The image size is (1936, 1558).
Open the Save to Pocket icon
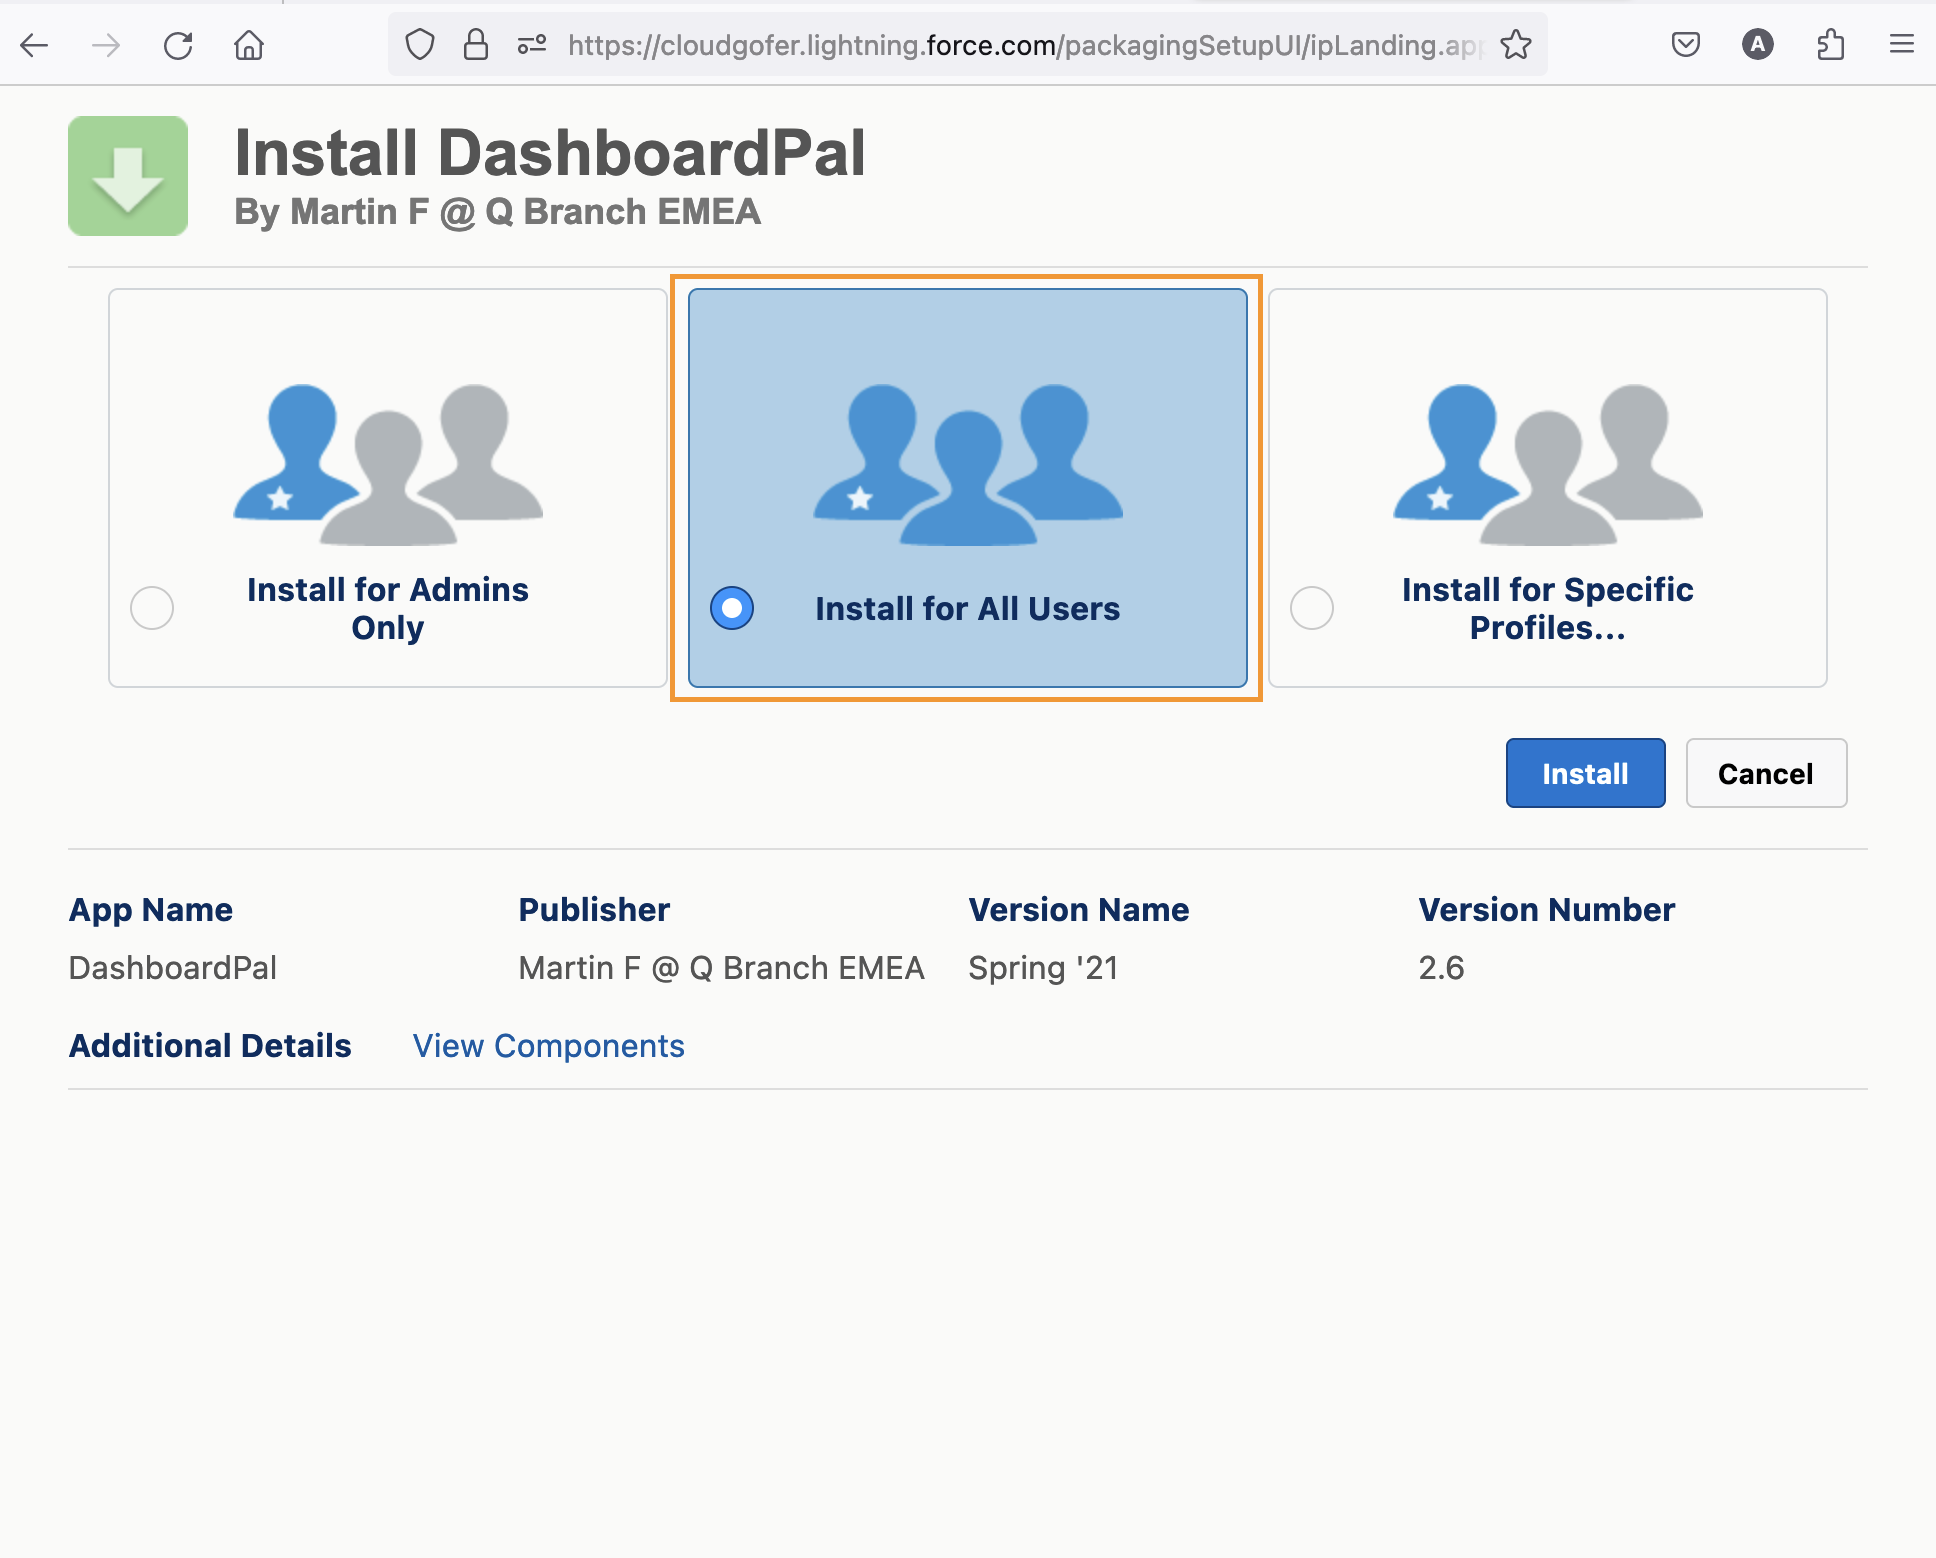pyautogui.click(x=1684, y=44)
